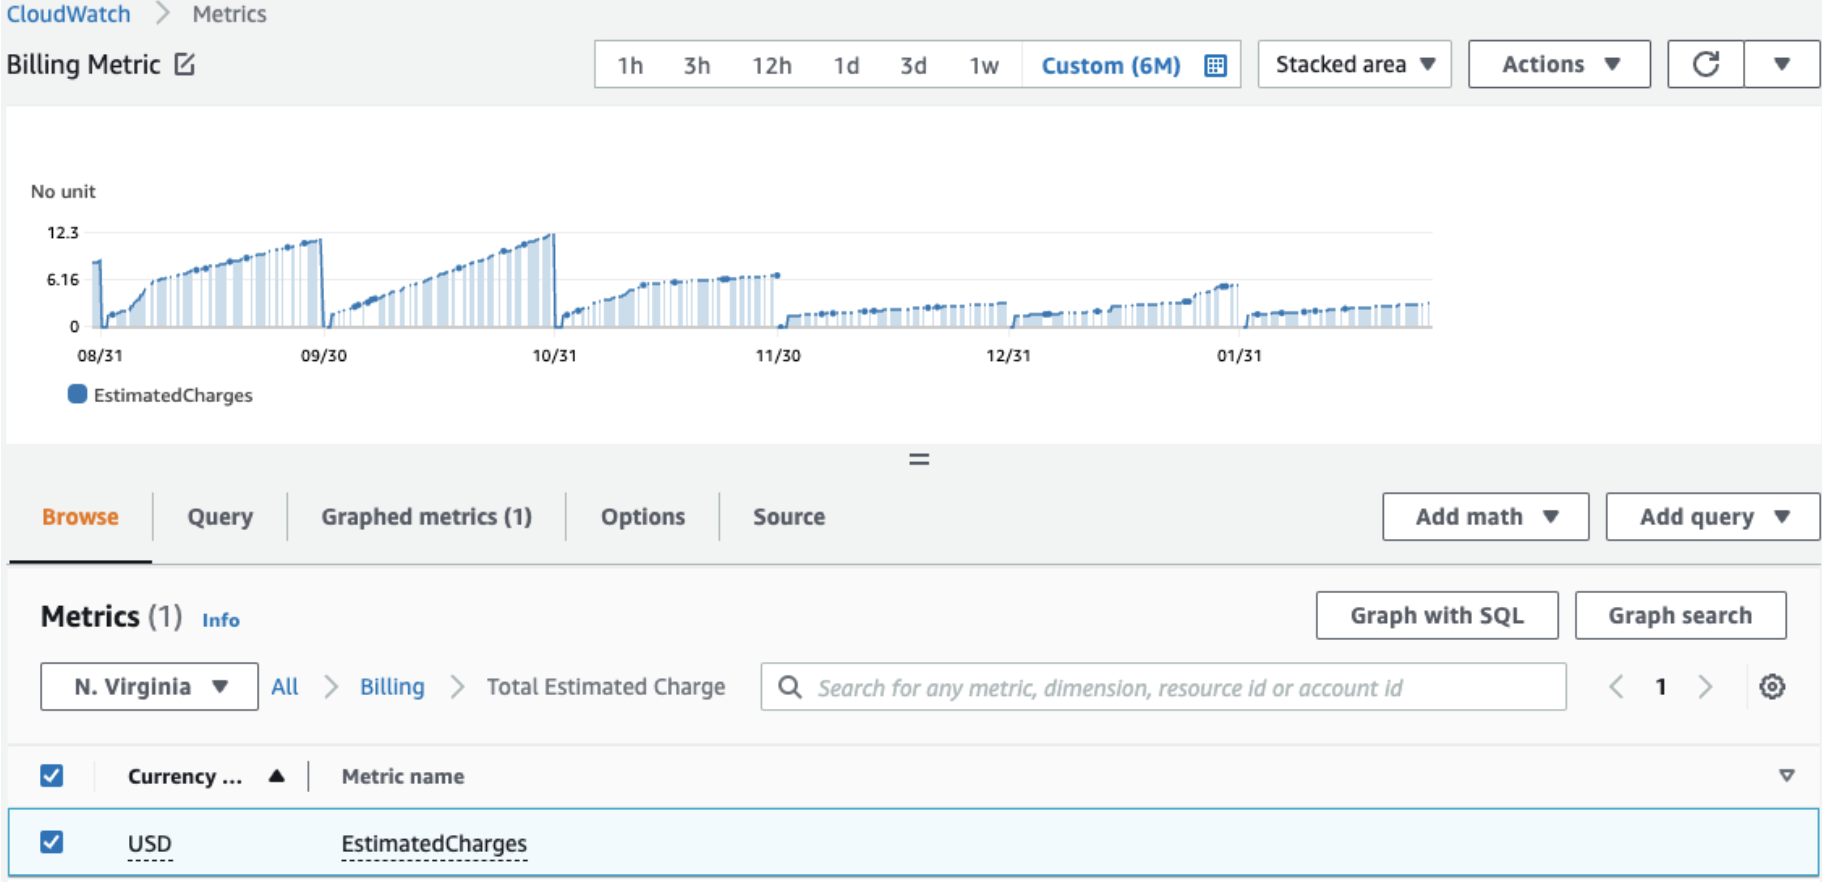Follow the Billing breadcrumb link

[x=392, y=687]
